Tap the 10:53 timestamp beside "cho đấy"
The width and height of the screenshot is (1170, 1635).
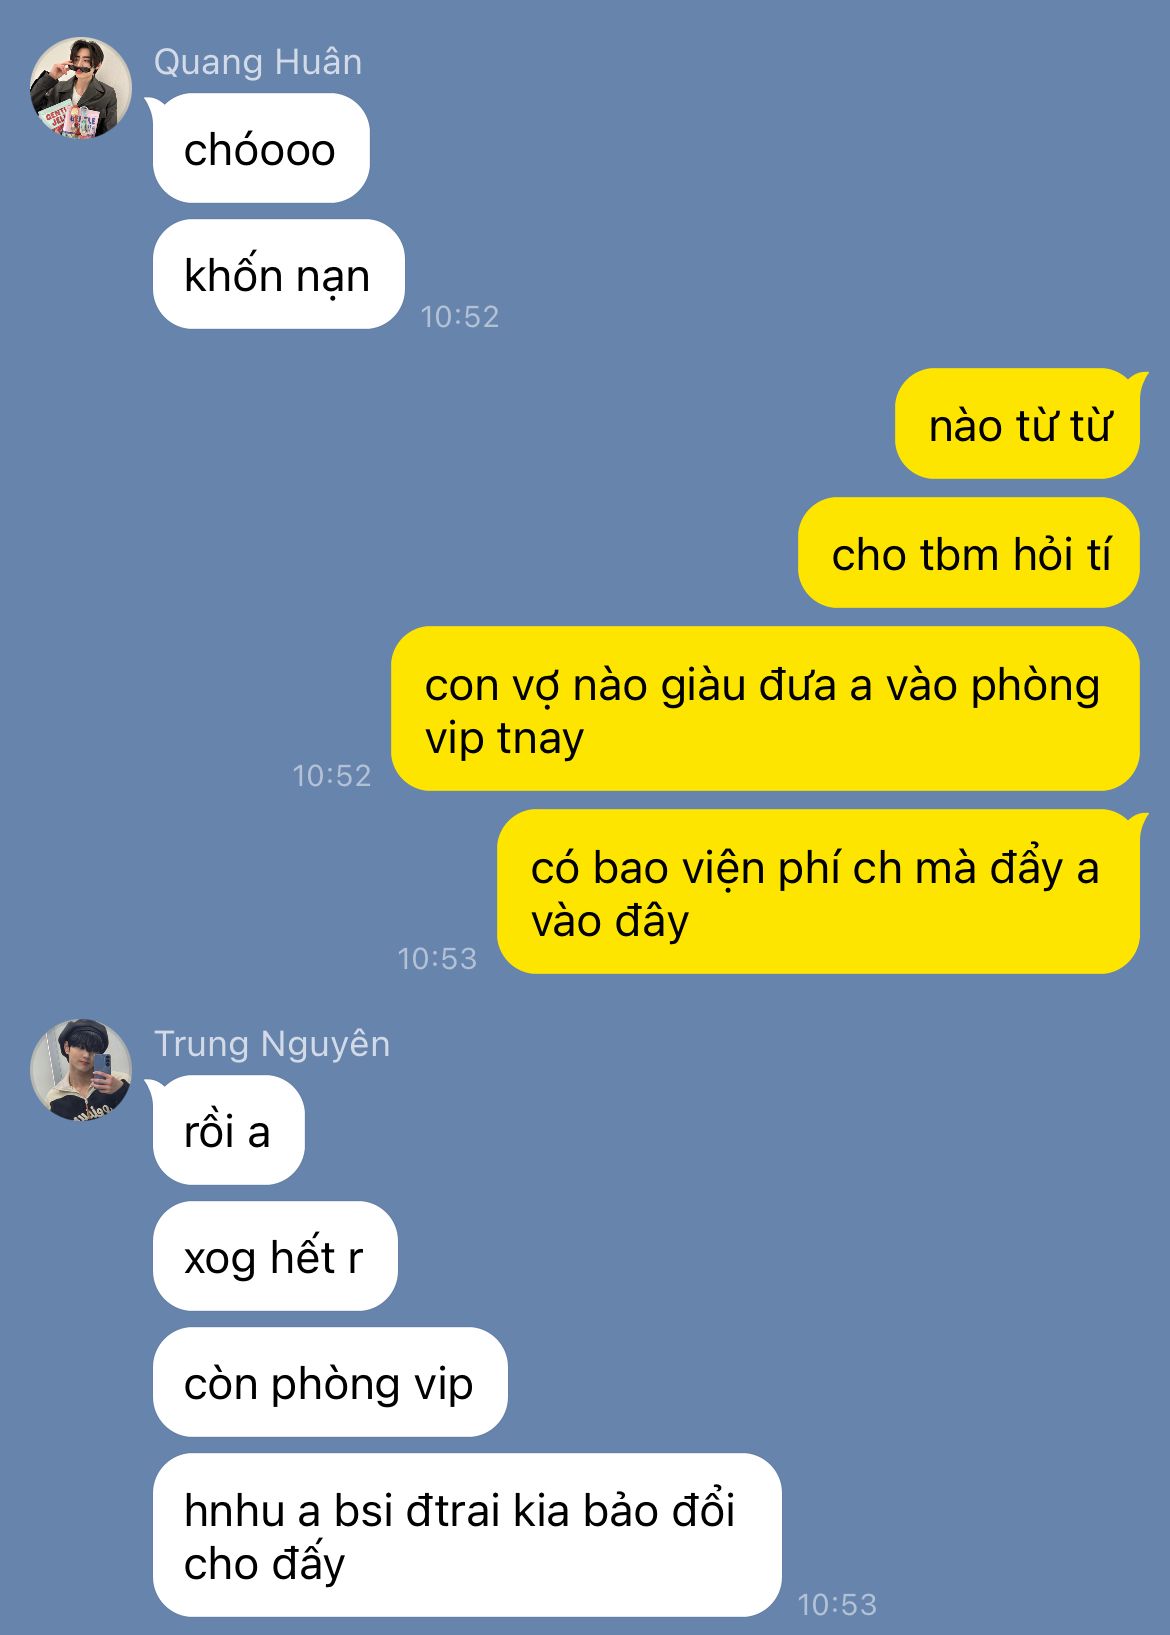coord(837,1605)
